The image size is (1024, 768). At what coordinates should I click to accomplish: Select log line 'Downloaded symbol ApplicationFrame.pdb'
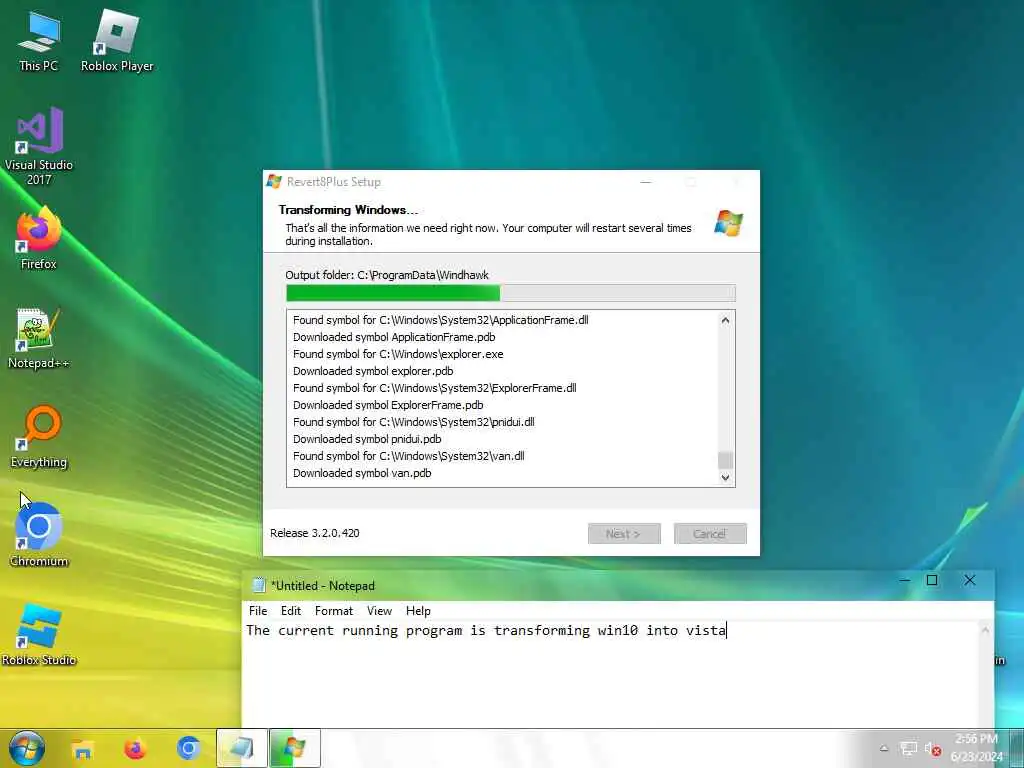coord(394,337)
